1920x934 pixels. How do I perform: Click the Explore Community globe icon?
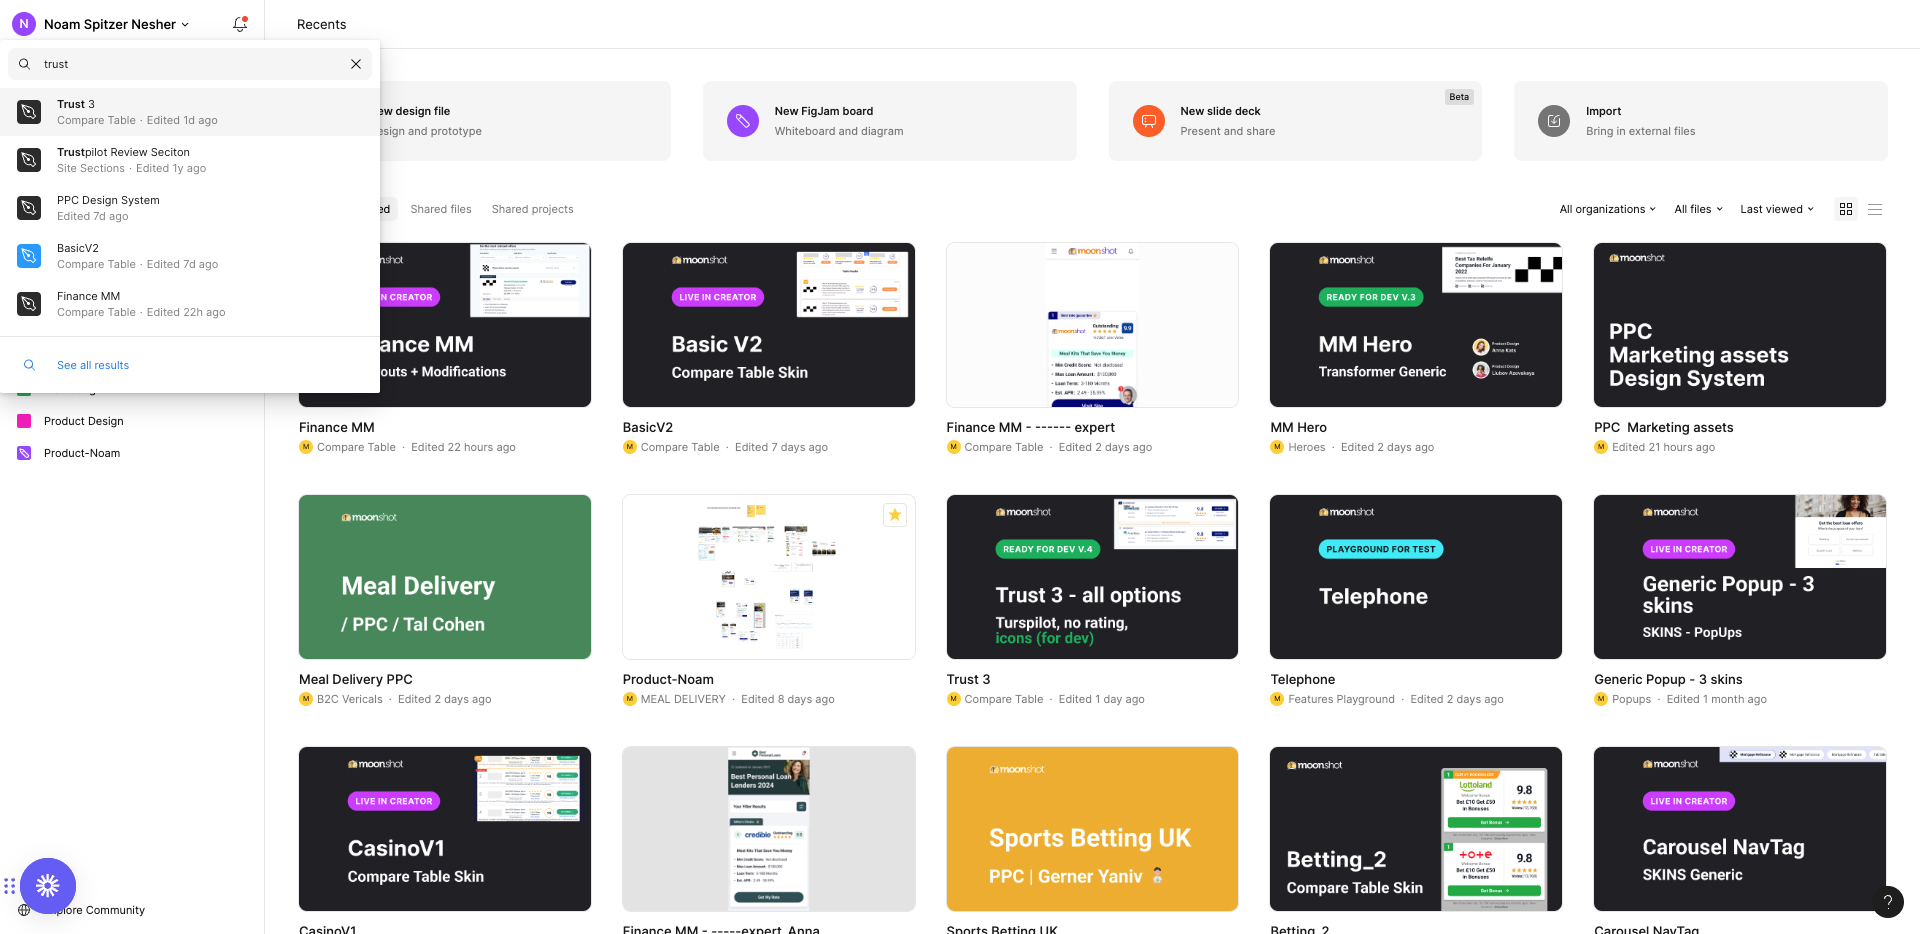click(x=24, y=910)
